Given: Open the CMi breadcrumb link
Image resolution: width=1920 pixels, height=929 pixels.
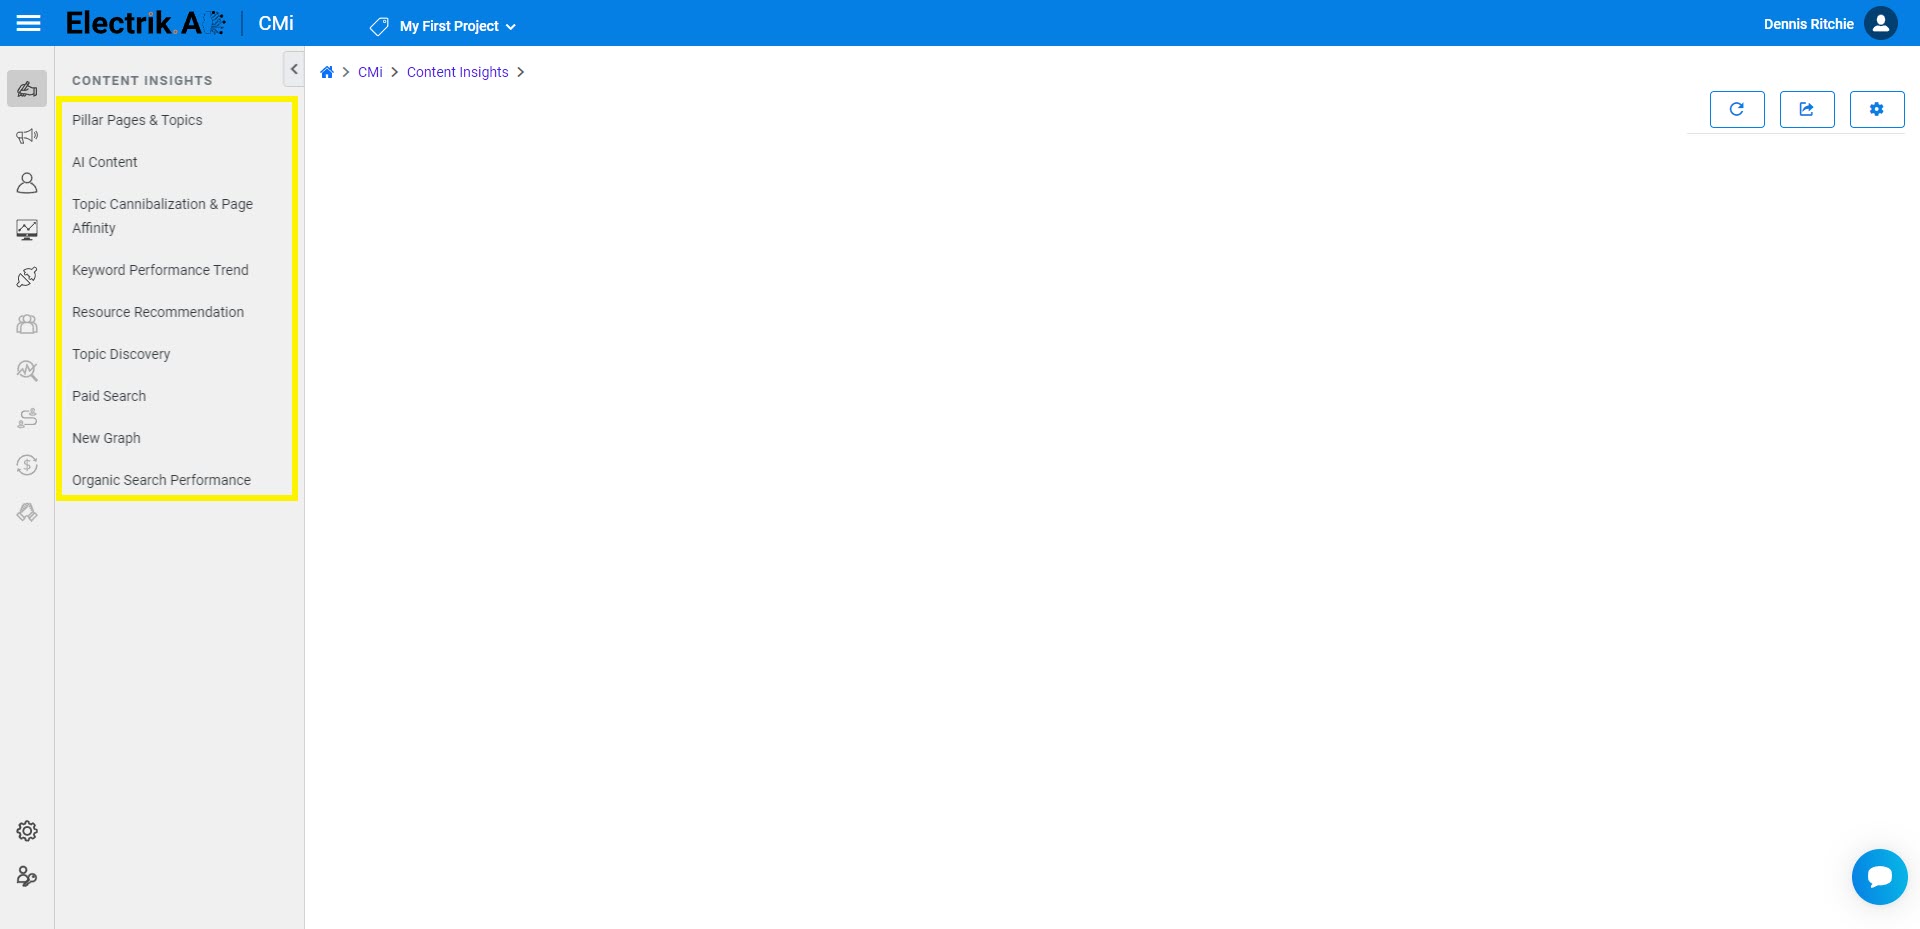Looking at the screenshot, I should pyautogui.click(x=371, y=72).
